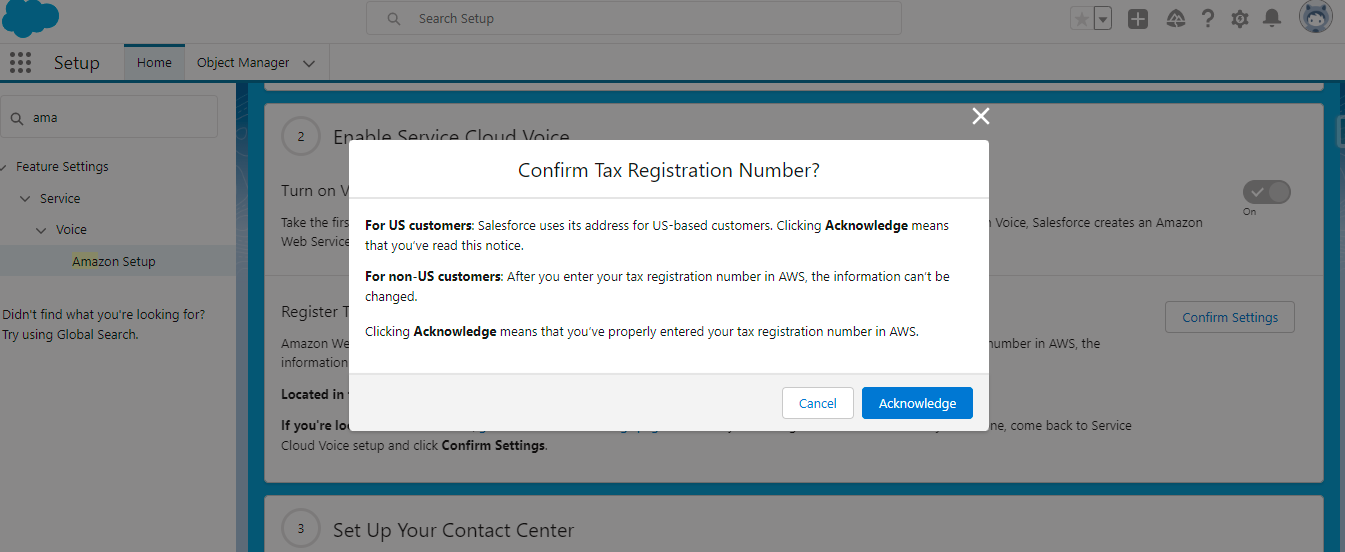
Task: Close the tax confirmation dialog with X
Action: tap(980, 117)
